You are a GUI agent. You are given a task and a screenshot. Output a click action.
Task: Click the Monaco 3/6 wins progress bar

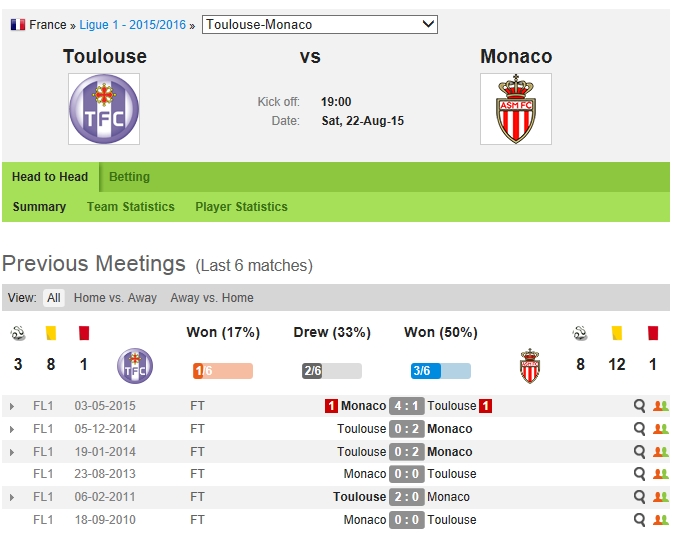pyautogui.click(x=440, y=371)
